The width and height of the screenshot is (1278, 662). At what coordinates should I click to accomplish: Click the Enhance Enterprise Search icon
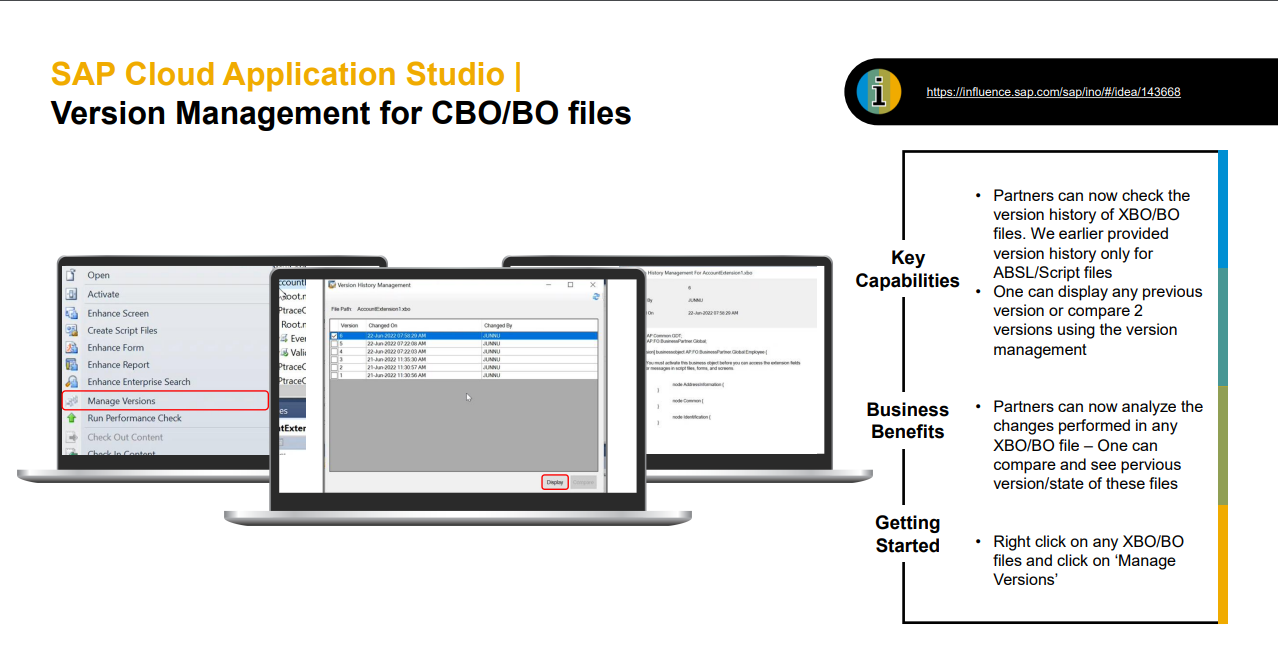[71, 382]
